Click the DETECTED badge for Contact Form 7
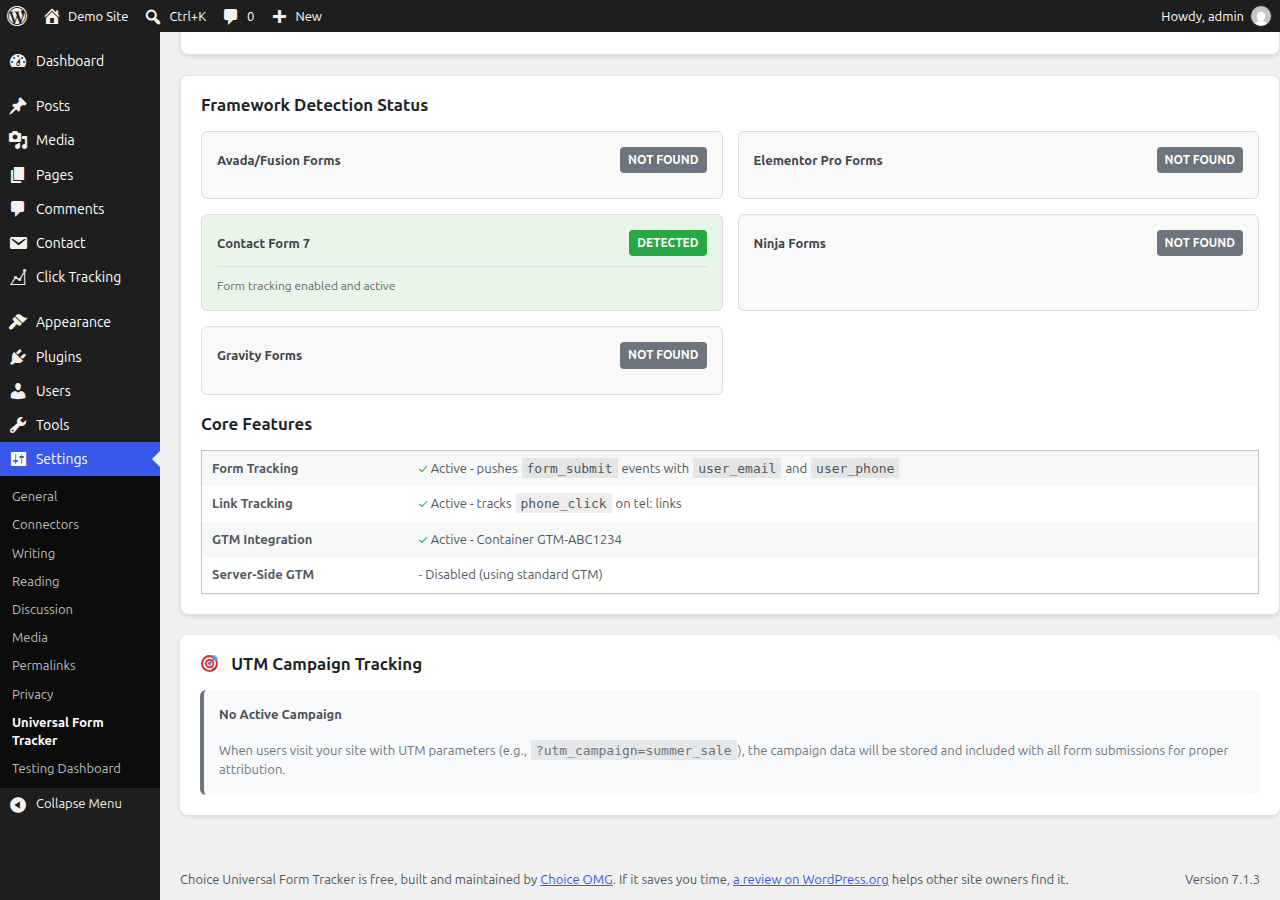Viewport: 1280px width, 900px height. [668, 243]
